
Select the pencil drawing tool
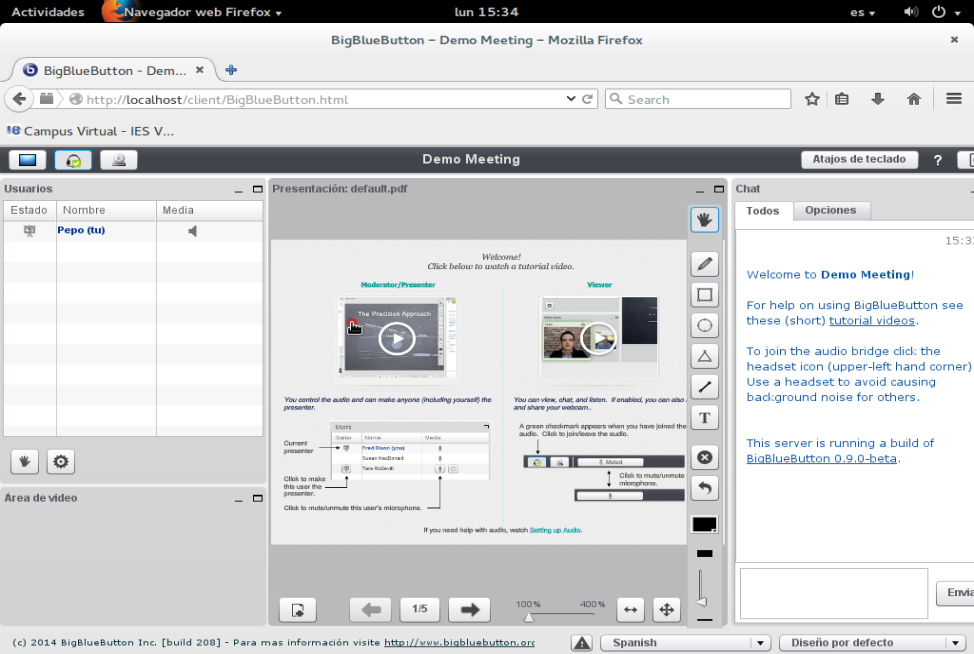(x=704, y=264)
